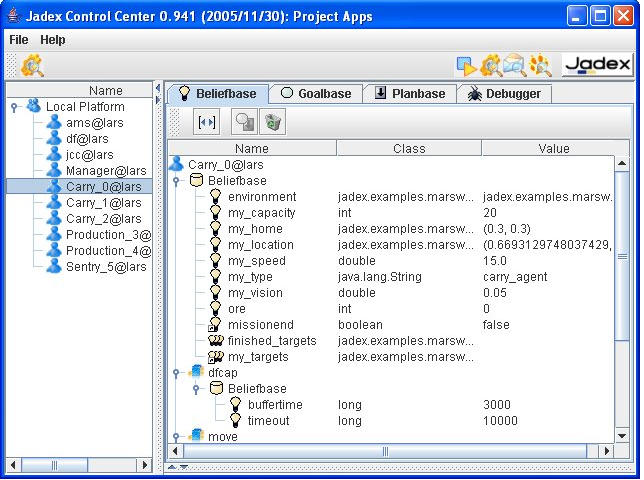
Task: Click scroll right arrow under belief table
Action: pos(607,451)
